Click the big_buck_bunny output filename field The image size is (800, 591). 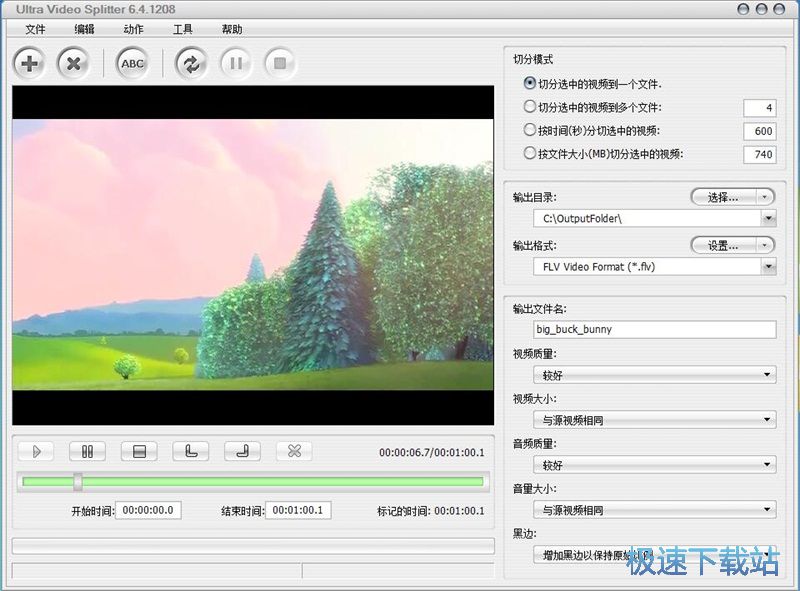coord(655,329)
